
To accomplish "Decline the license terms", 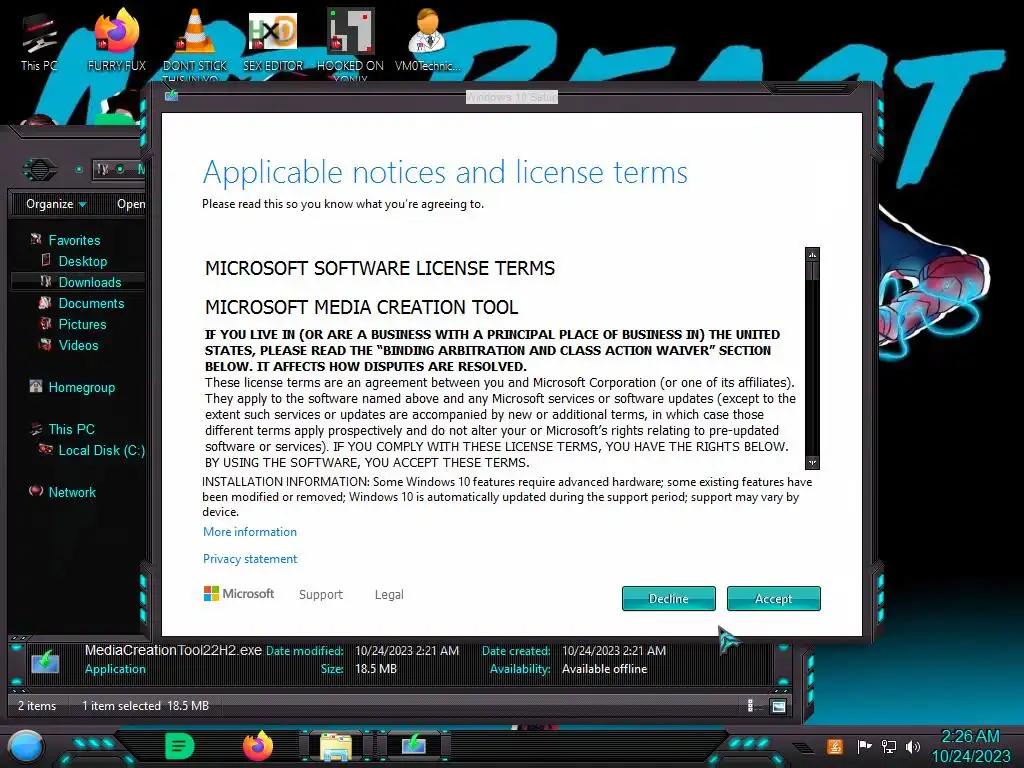I will click(669, 598).
